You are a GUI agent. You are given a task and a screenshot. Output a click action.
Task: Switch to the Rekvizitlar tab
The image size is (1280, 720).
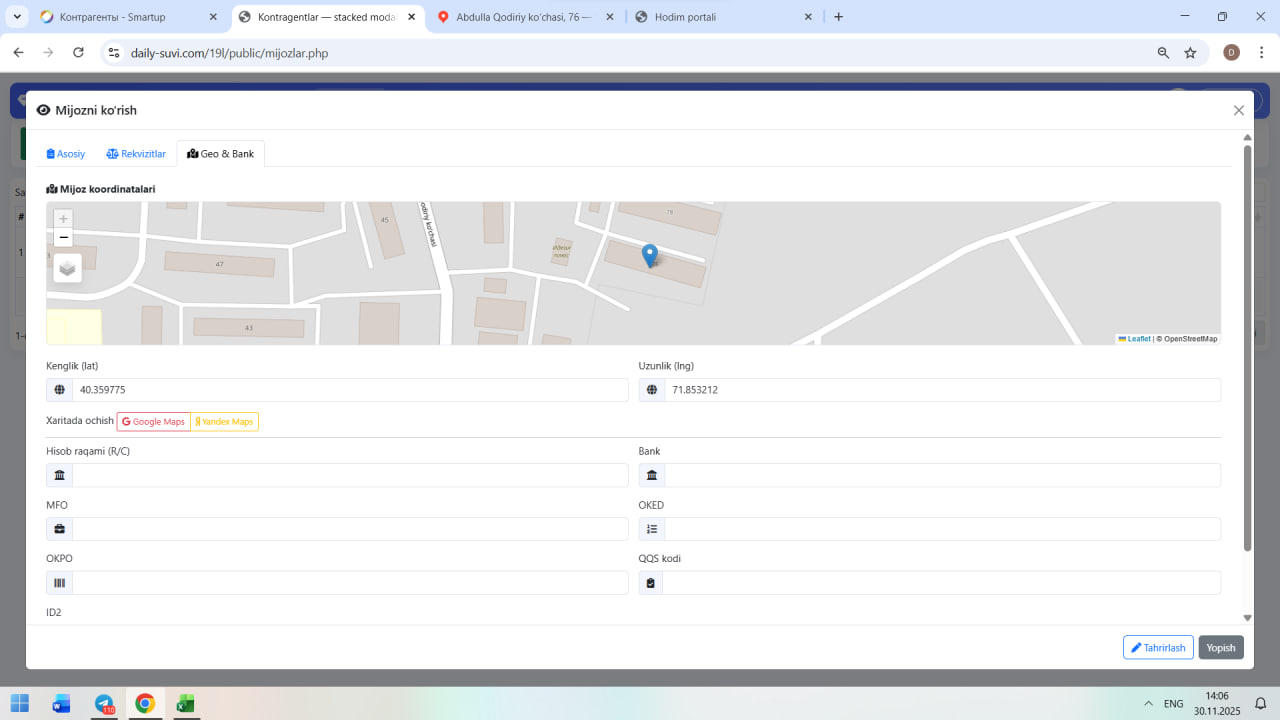pos(136,154)
